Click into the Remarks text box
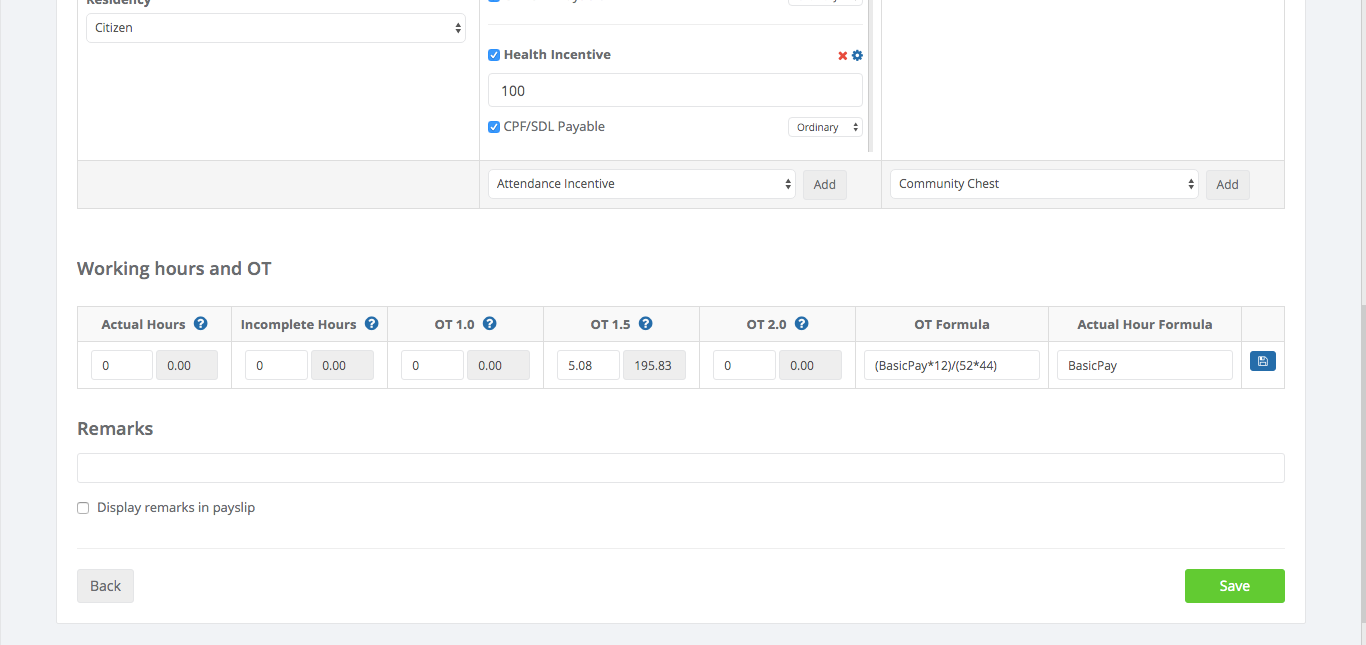 [681, 468]
